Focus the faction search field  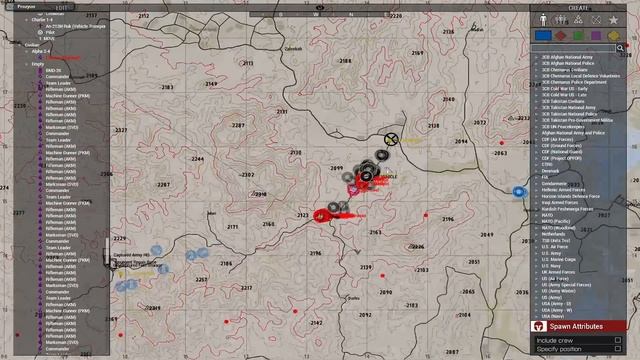pos(573,48)
